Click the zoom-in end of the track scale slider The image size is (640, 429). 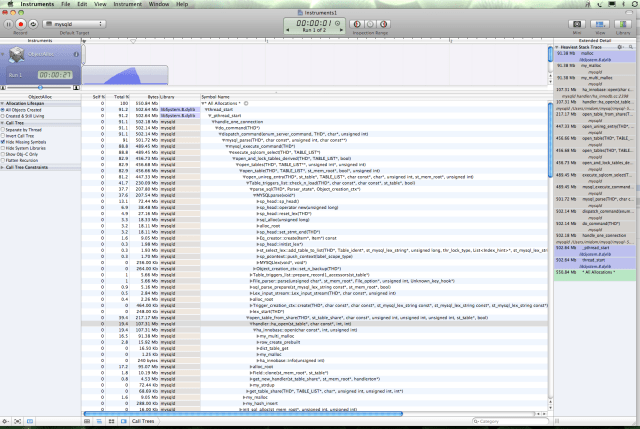[76, 87]
